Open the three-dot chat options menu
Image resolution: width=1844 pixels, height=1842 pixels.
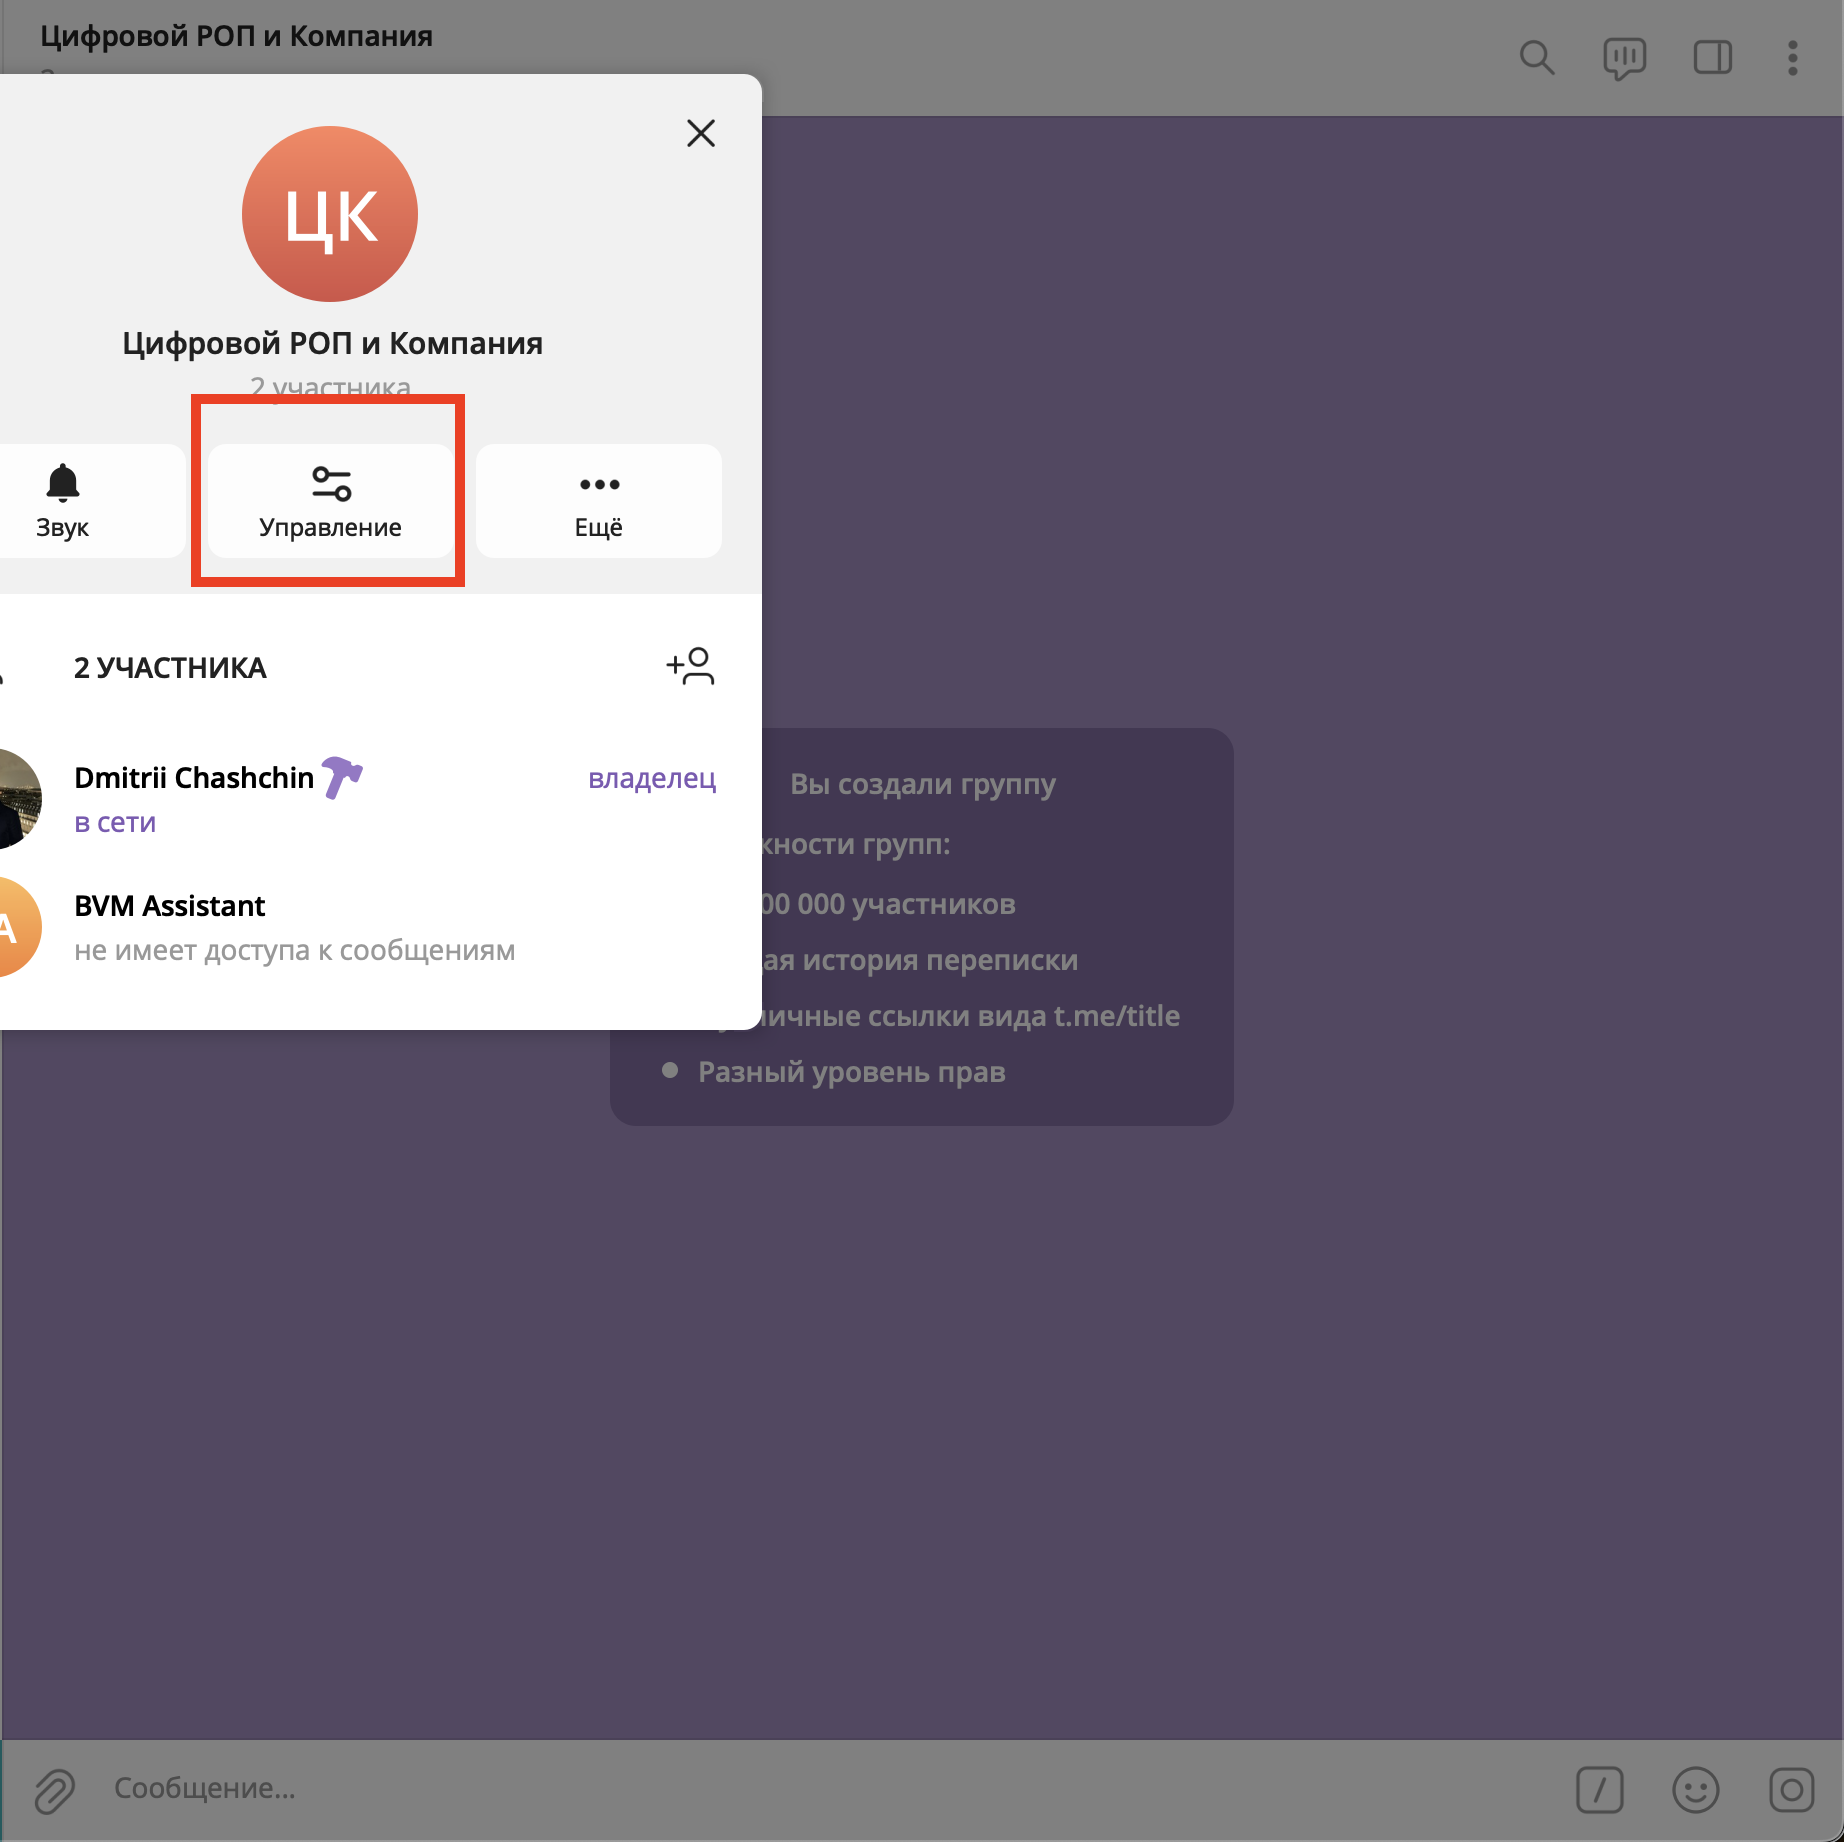(1792, 58)
